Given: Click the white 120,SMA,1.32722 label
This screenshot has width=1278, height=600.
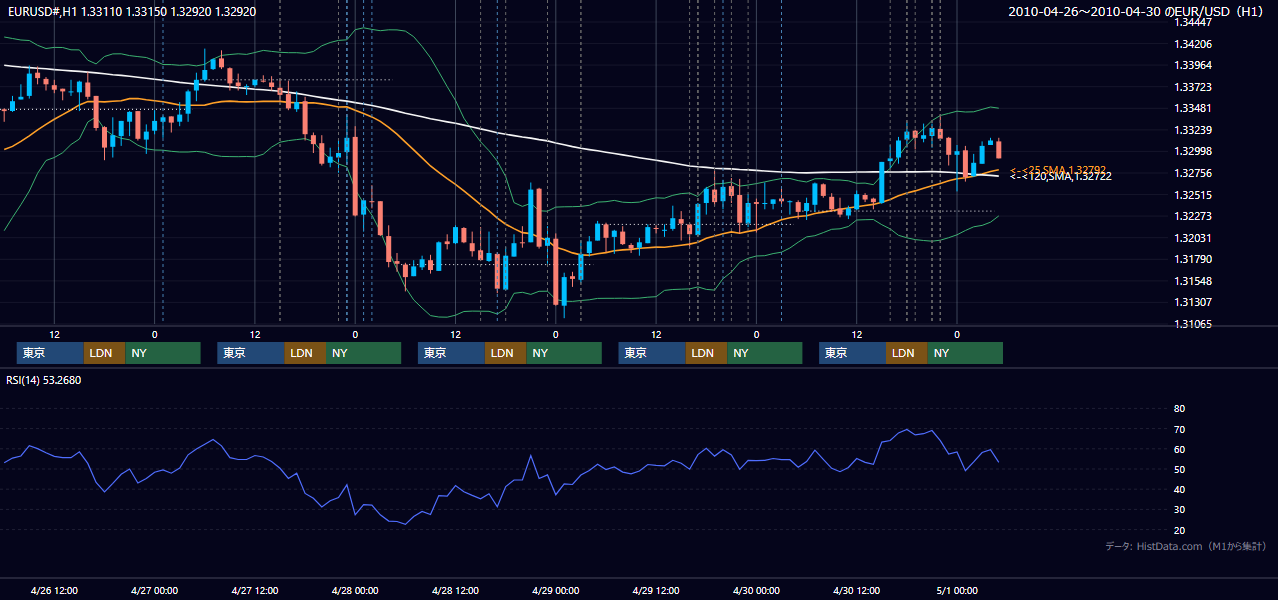Looking at the screenshot, I should 1061,176.
